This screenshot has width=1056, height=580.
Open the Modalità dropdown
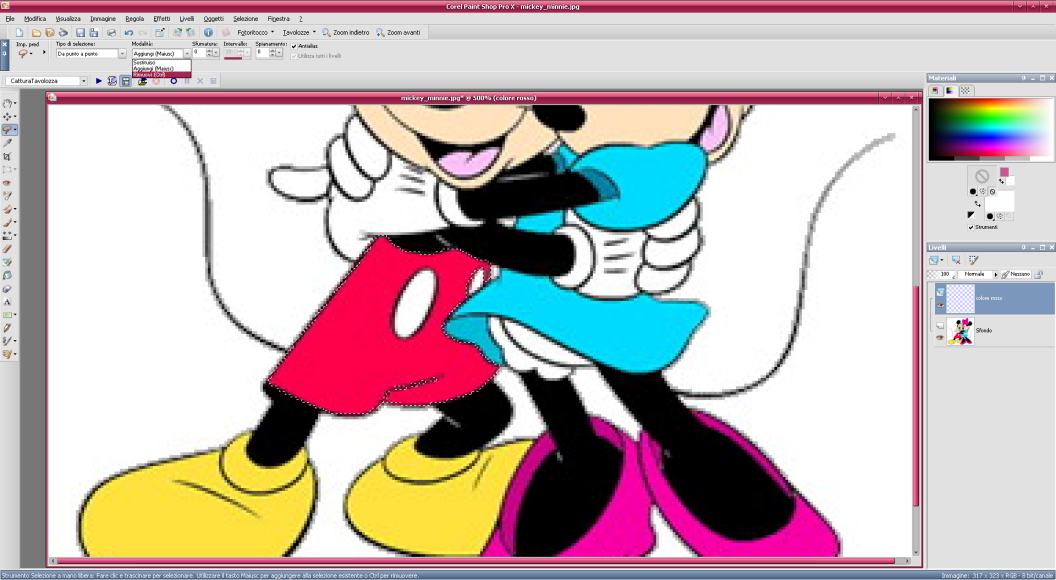click(x=187, y=54)
